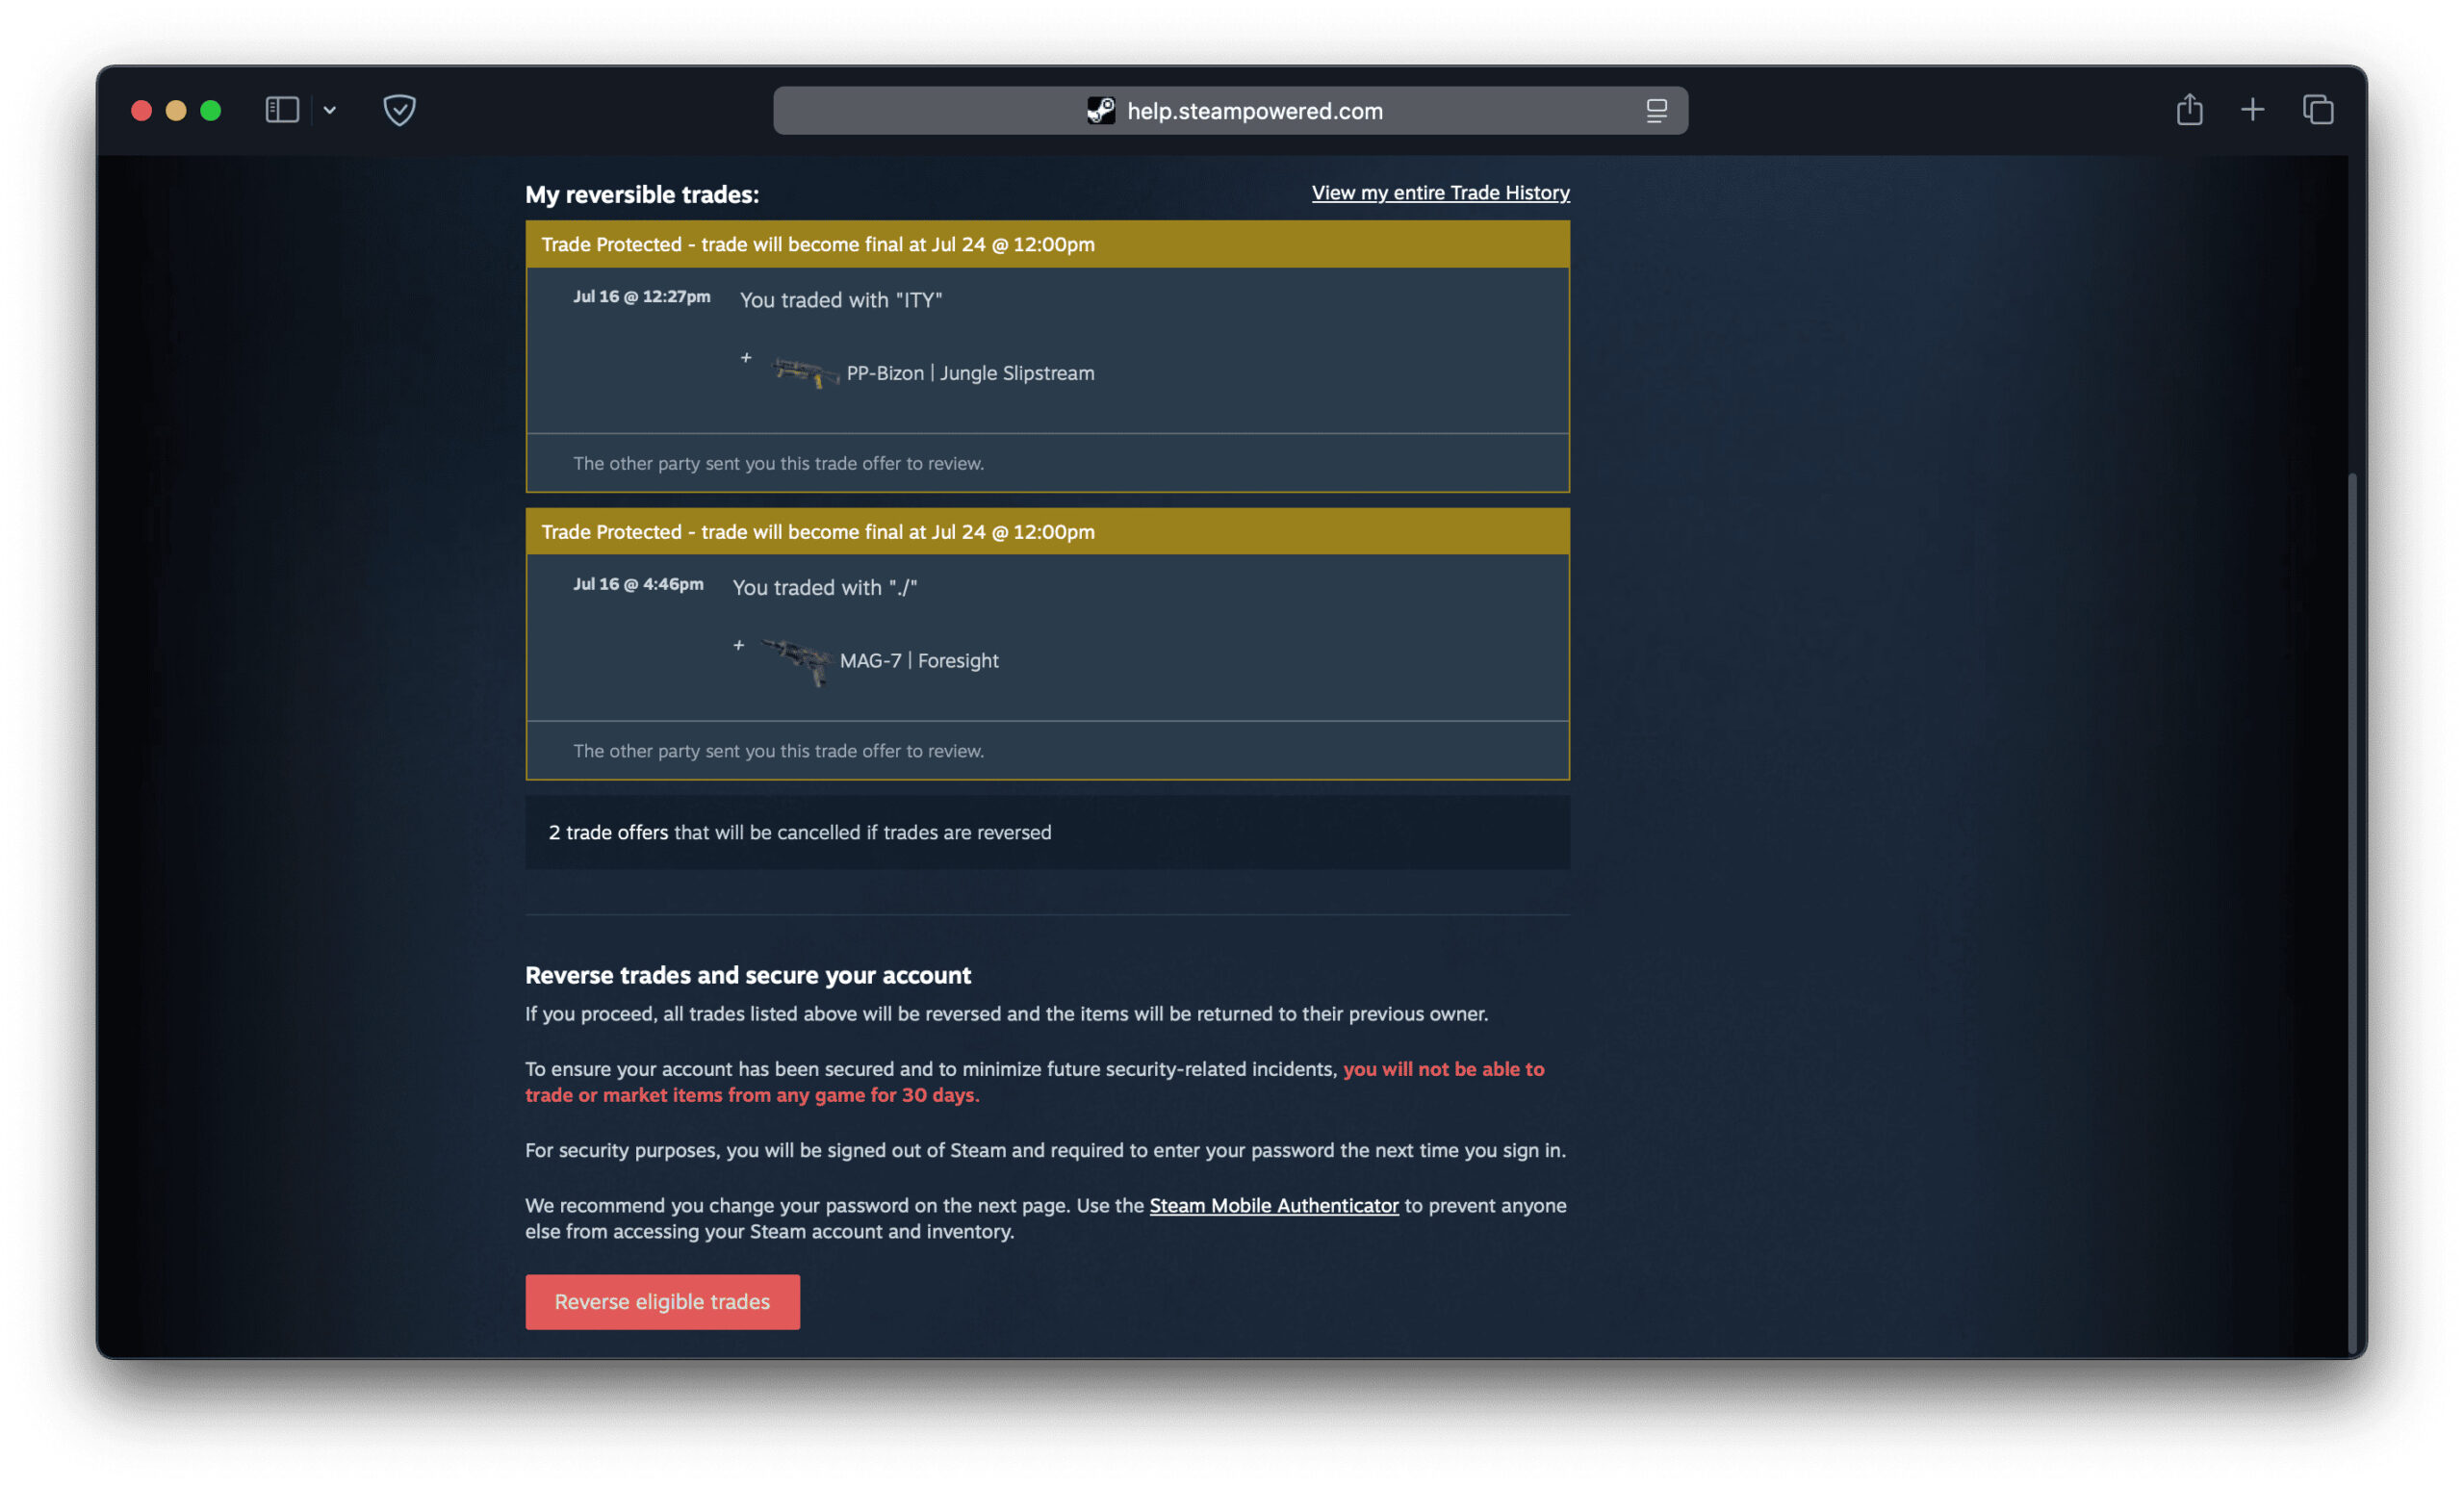The width and height of the screenshot is (2464, 1487).
Task: Open a new browser tab
Action: (2252, 110)
